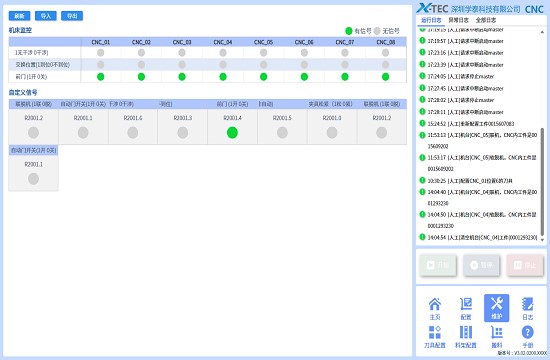Click the log panel scrollbar thumb
550x360 pixels.
[x=542, y=182]
